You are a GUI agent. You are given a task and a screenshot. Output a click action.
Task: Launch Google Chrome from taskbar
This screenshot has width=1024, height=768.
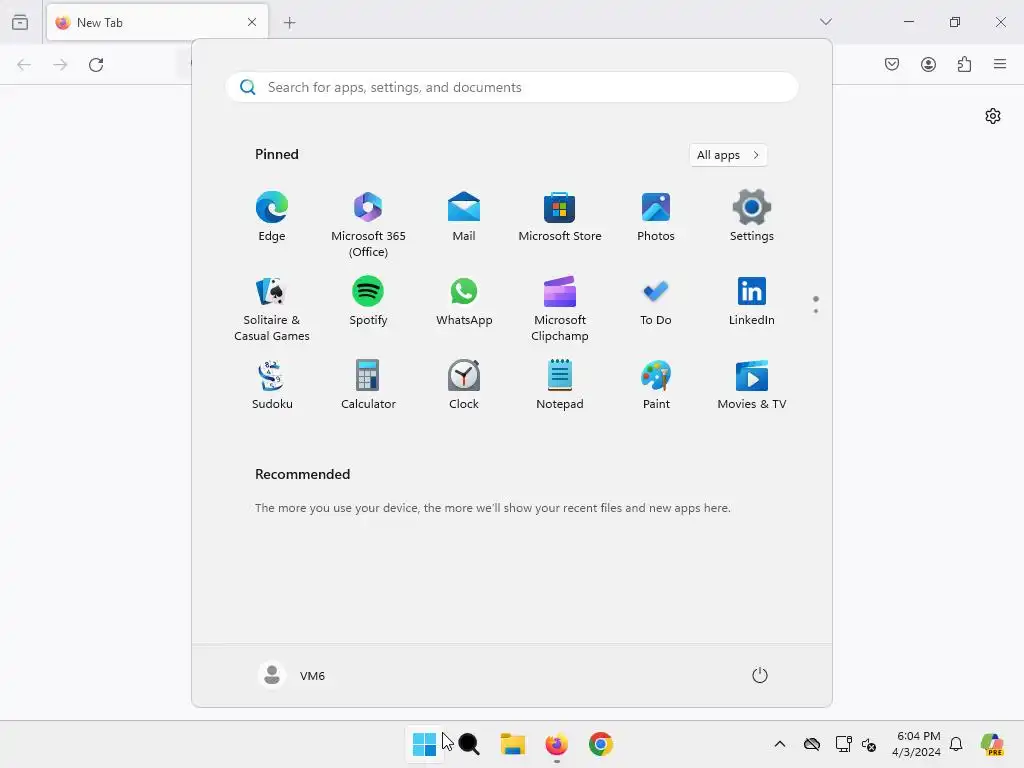(601, 744)
